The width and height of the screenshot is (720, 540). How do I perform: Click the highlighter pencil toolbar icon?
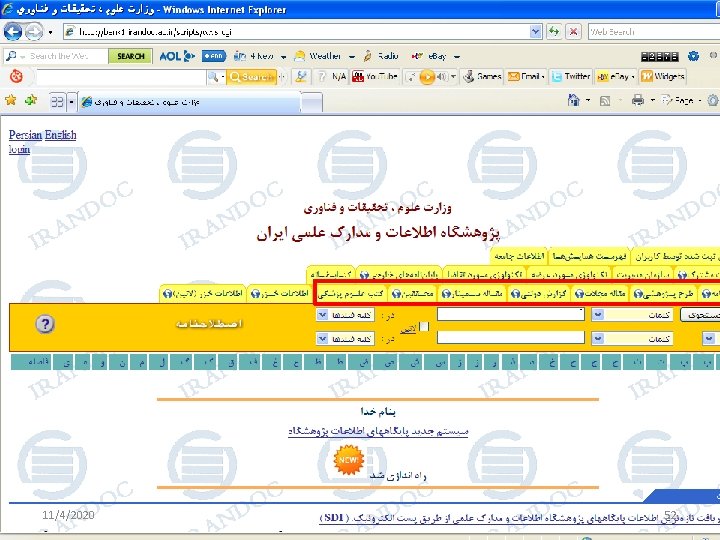301,77
